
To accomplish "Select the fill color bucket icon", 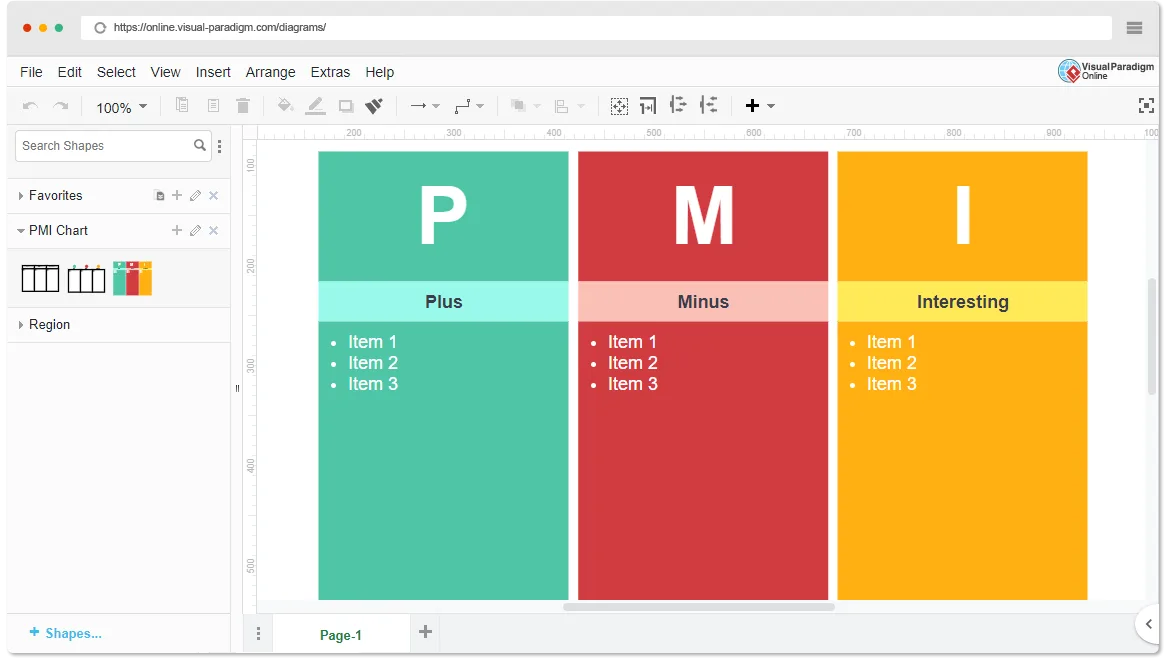I will pos(284,105).
